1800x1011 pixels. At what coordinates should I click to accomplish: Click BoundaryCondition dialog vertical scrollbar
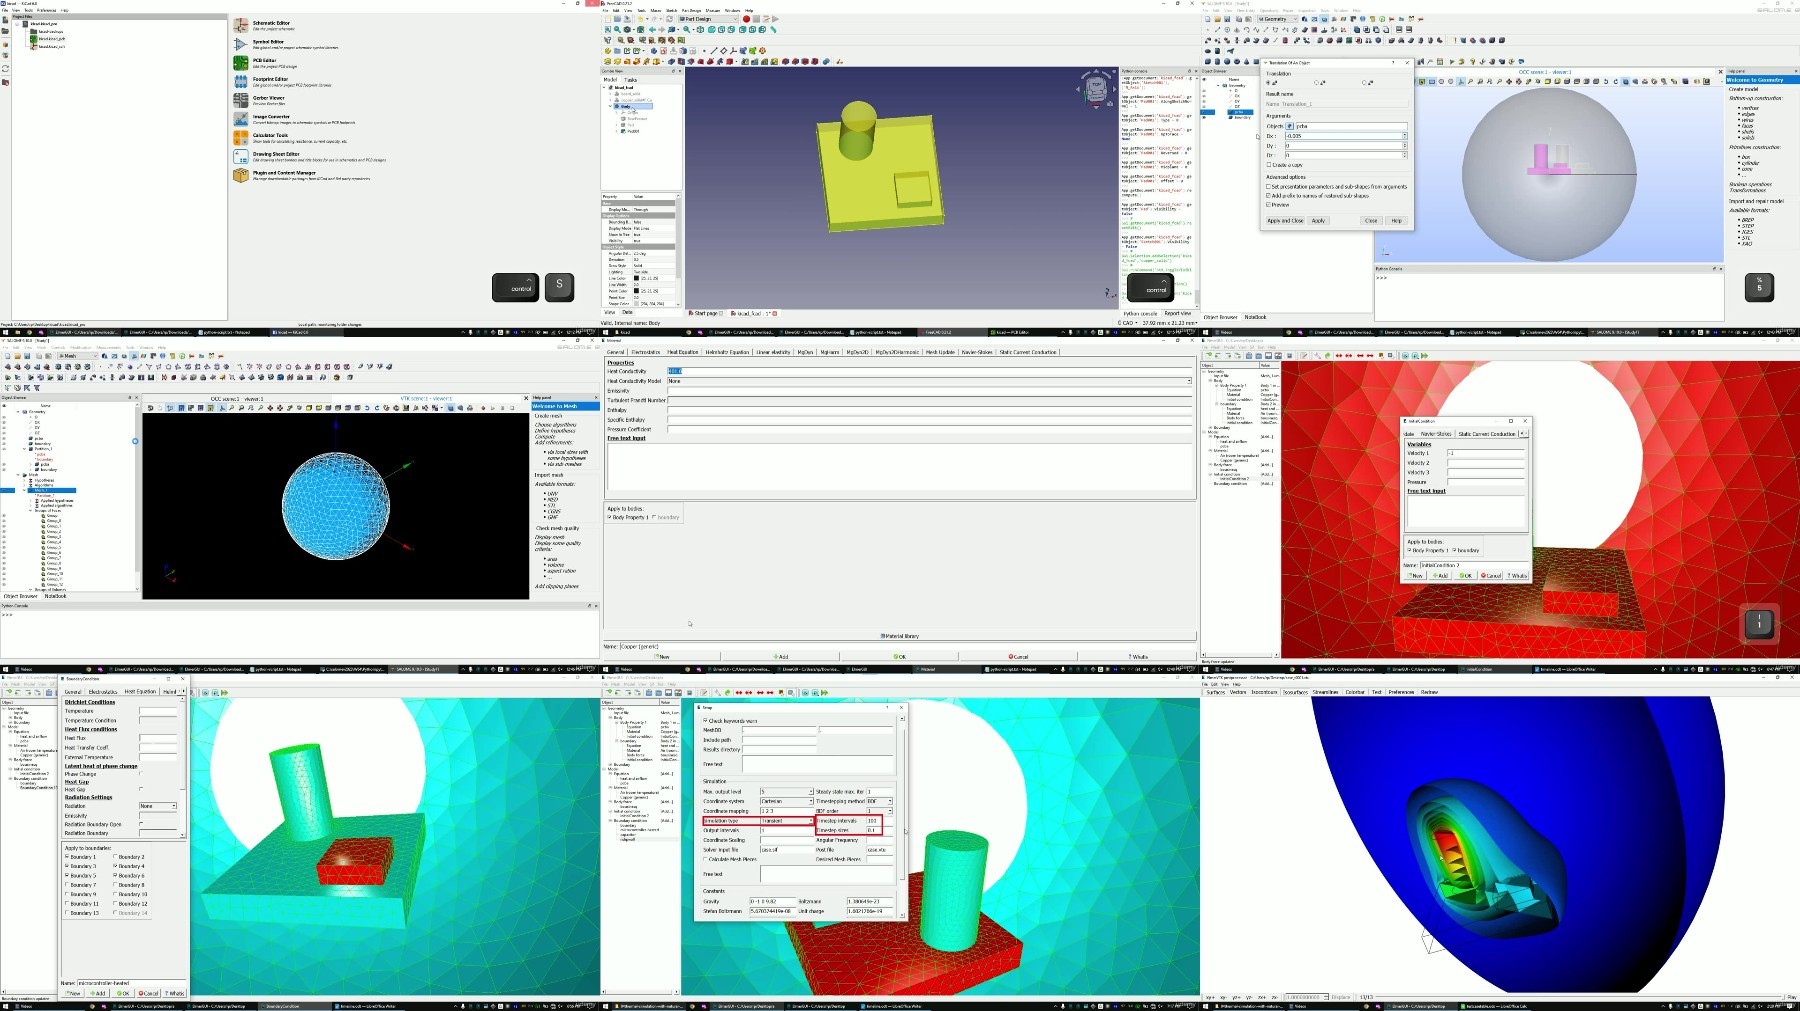(182, 770)
